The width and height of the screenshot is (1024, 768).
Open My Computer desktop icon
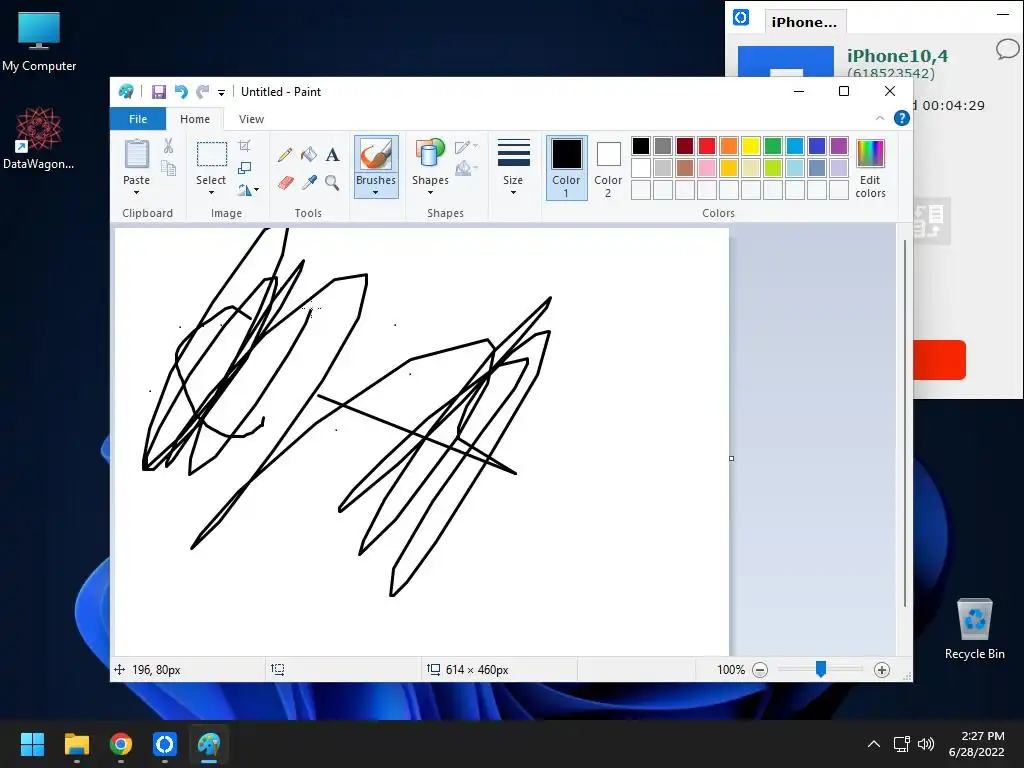coord(39,40)
